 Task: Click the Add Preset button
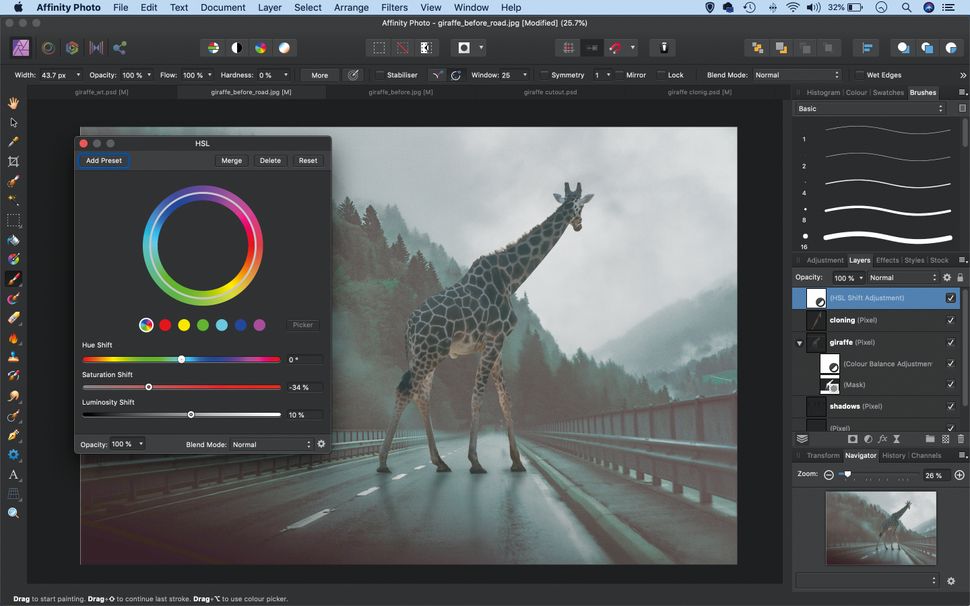point(103,160)
